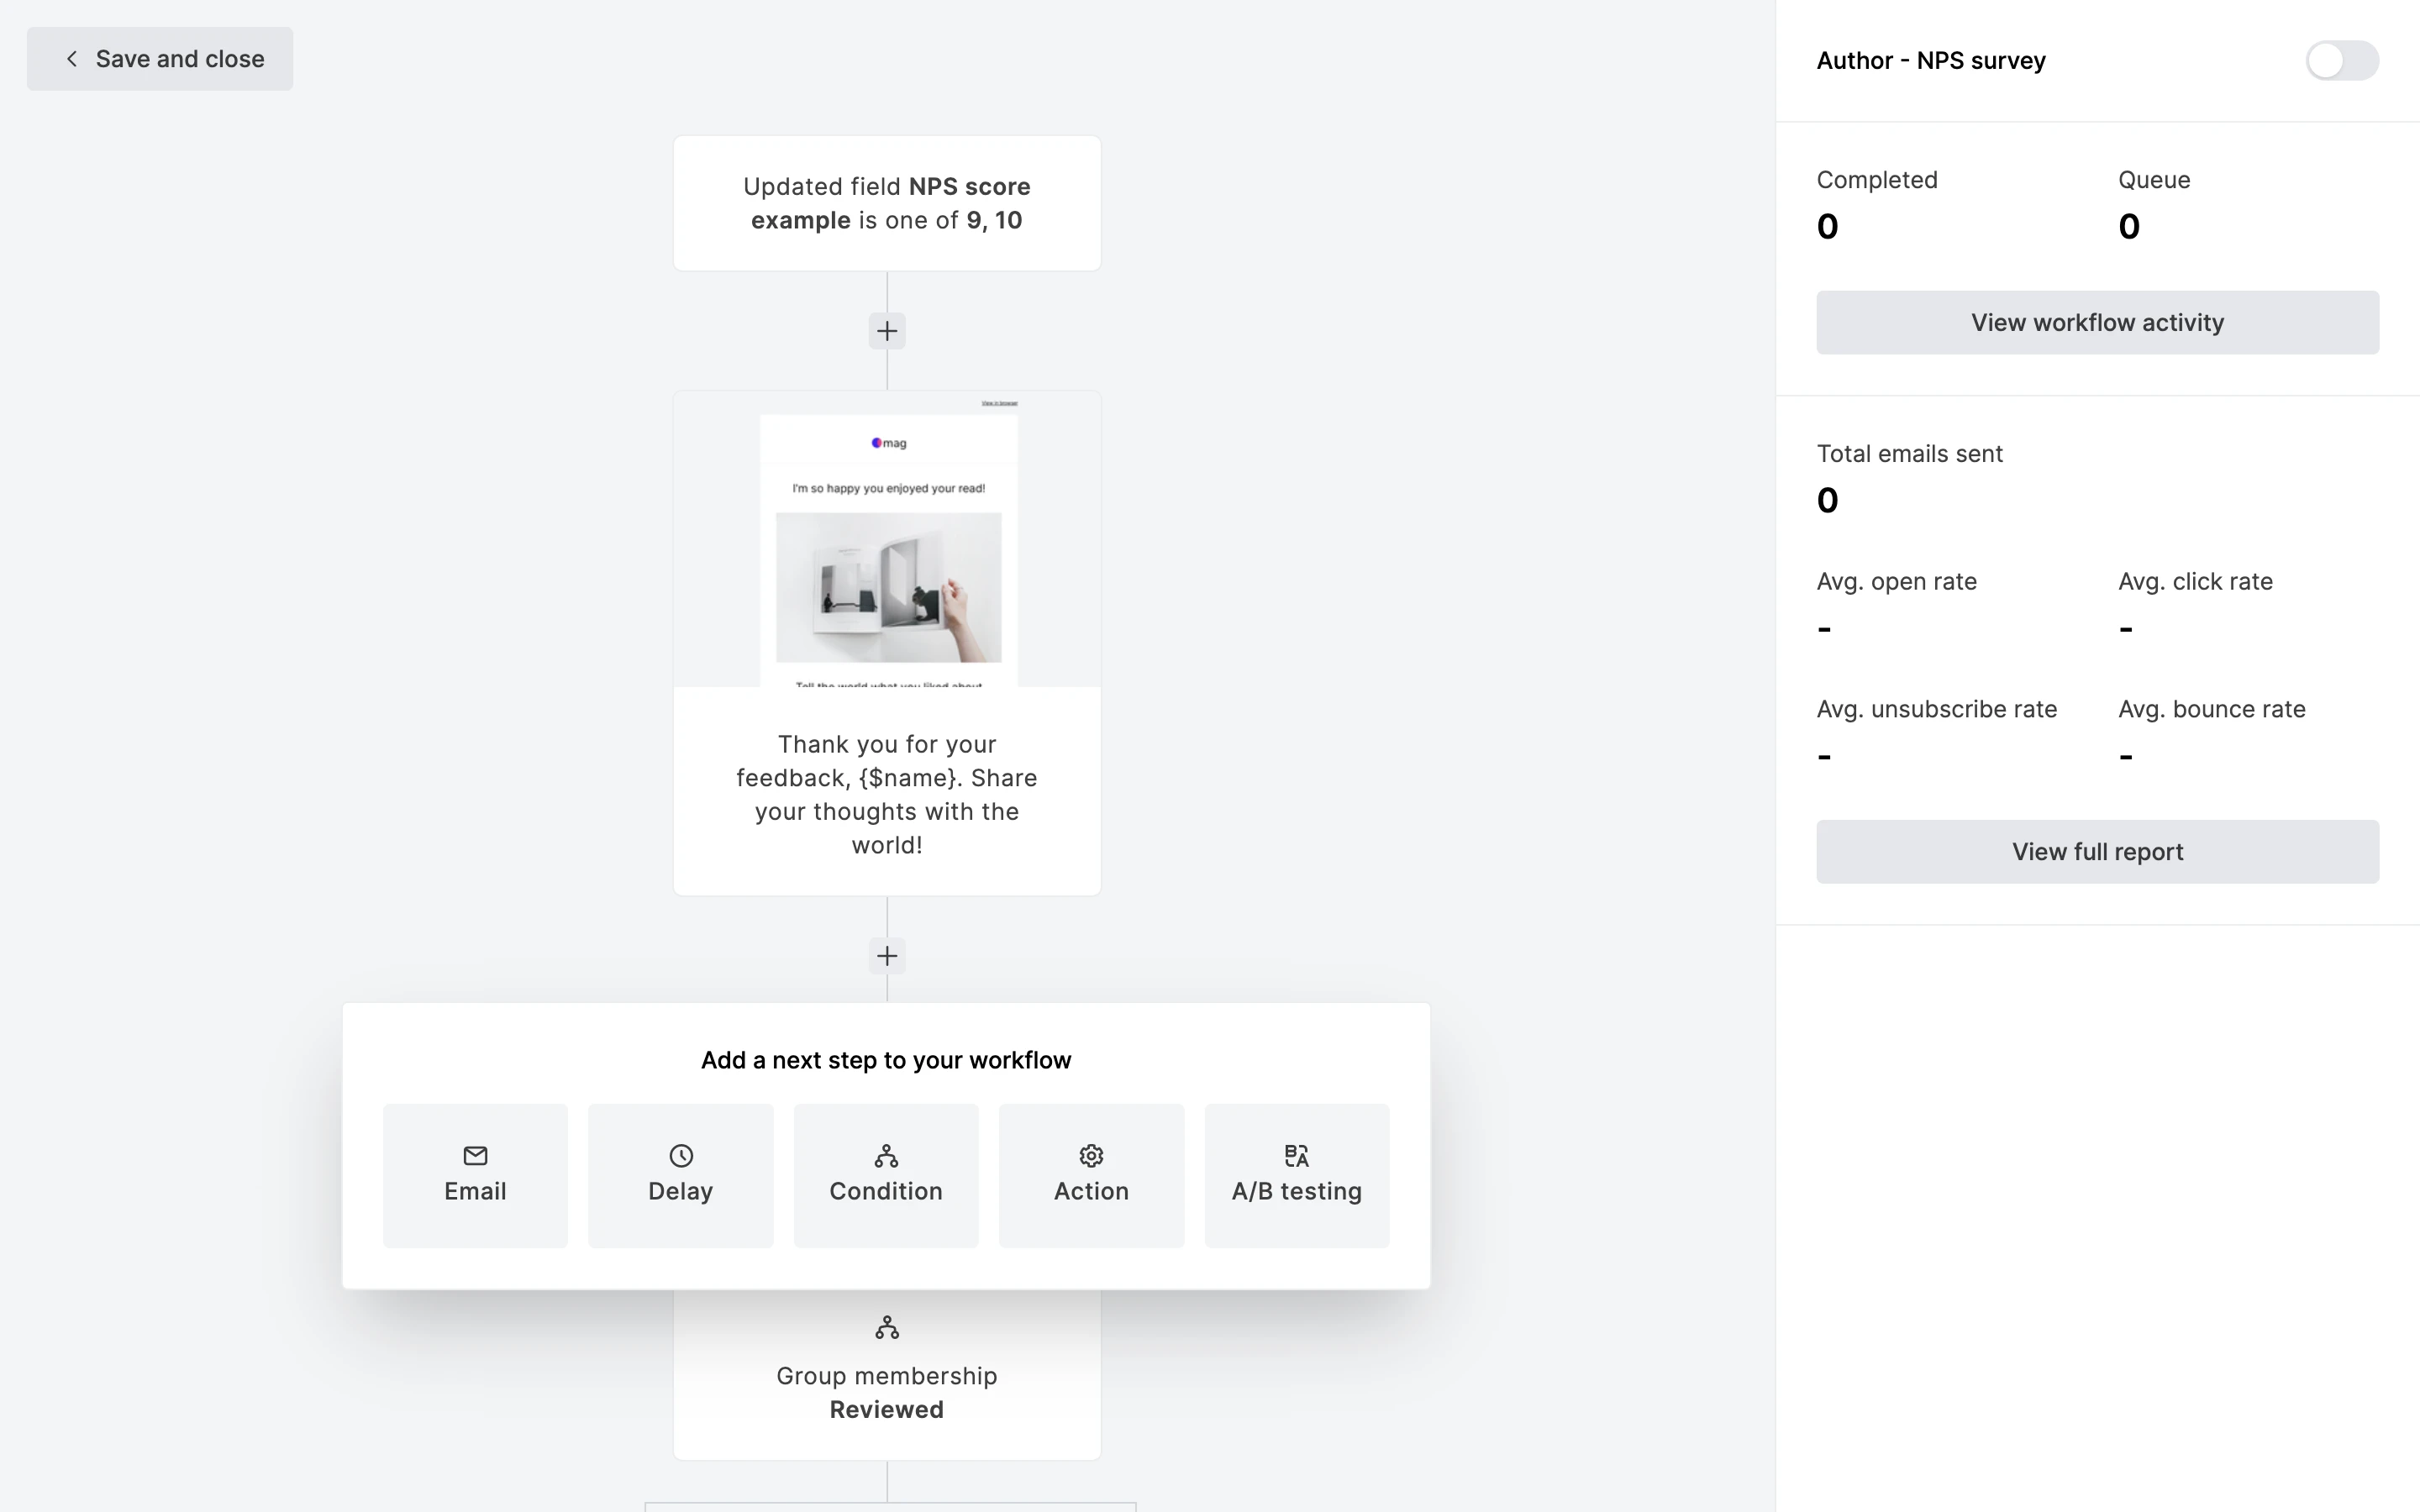Click the gear Action step icon

tap(1091, 1155)
